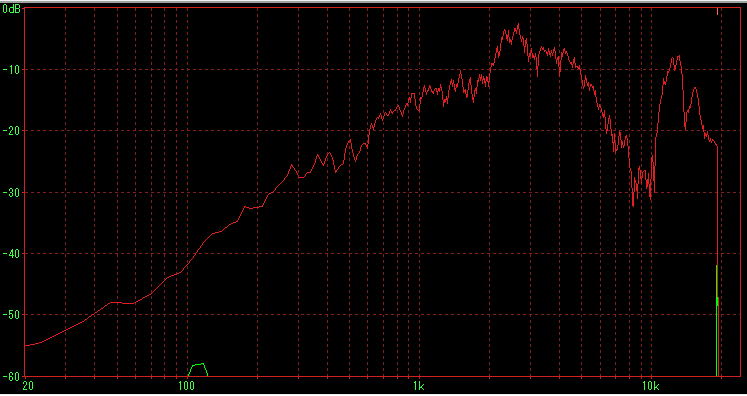
Task: Click the -40 dB axis label
Action: [12, 254]
